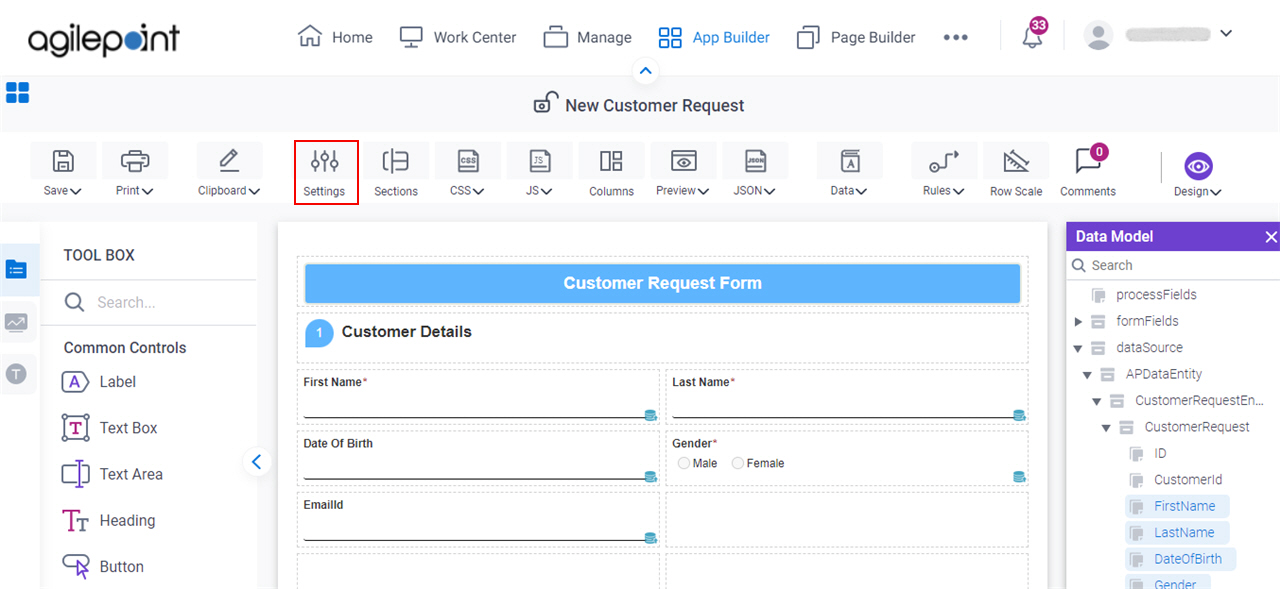Collapse the Tool Box panel with the left chevron
This screenshot has width=1280, height=589.
[256, 461]
